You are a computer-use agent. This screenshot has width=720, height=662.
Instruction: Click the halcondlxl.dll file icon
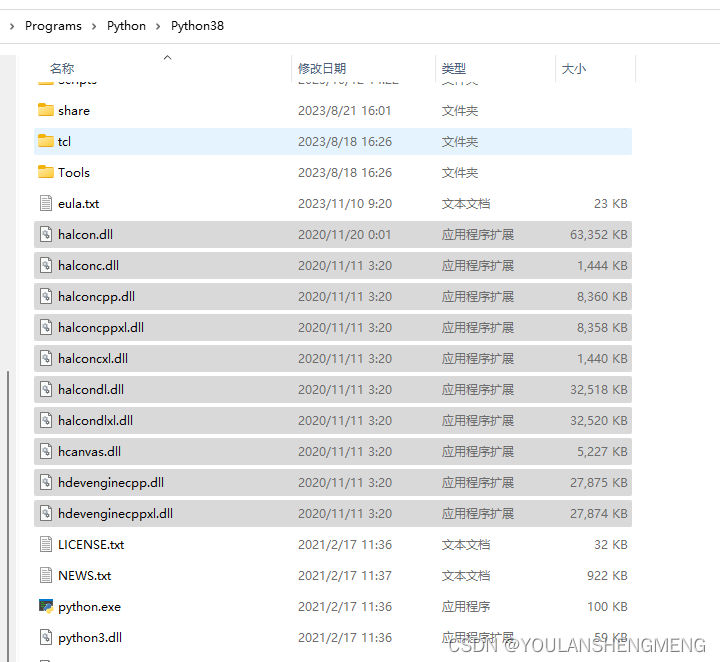[45, 420]
